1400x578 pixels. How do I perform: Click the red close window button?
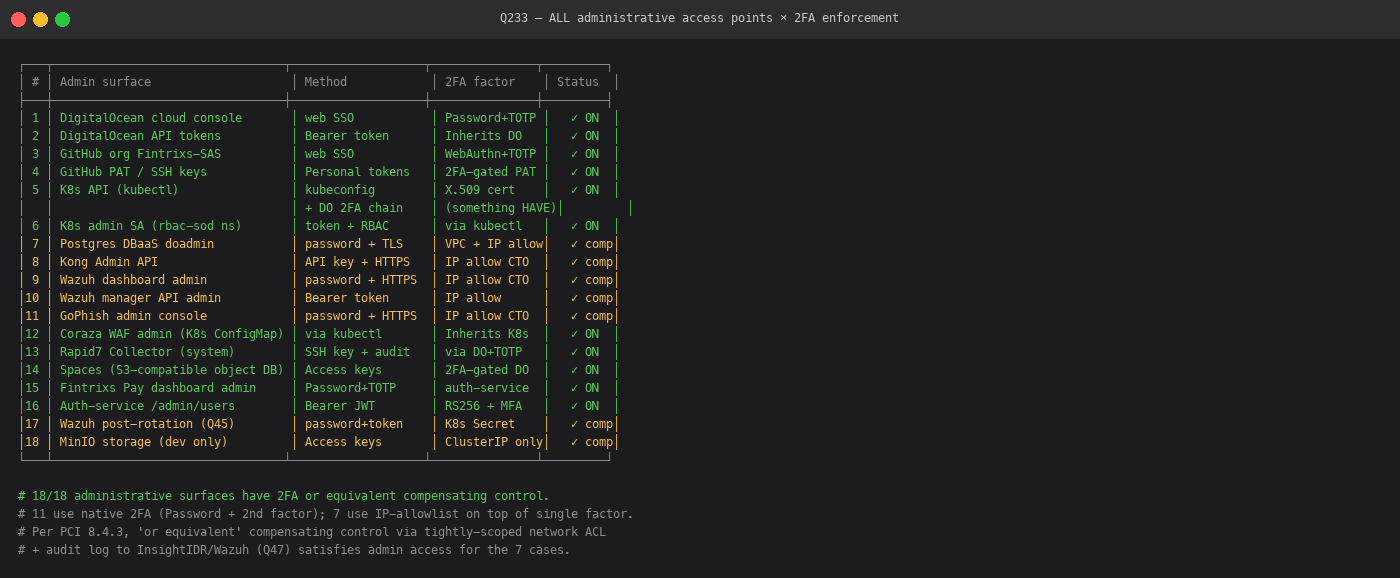tap(18, 19)
